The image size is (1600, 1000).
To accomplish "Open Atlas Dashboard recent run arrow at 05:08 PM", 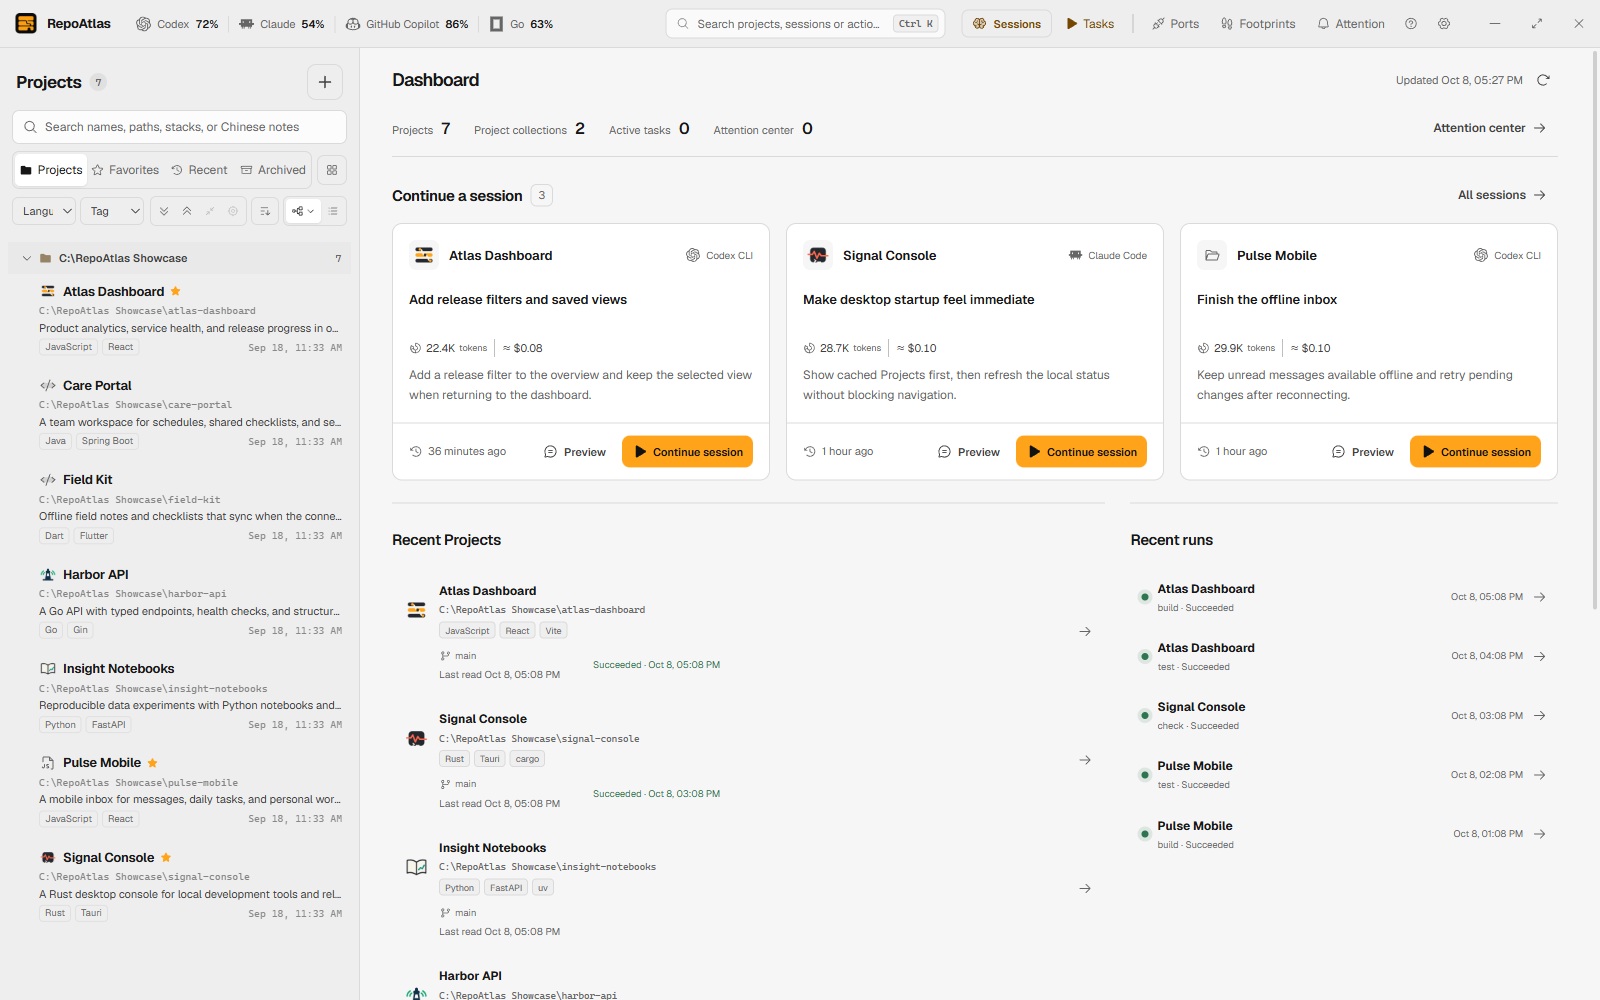I will point(1540,597).
